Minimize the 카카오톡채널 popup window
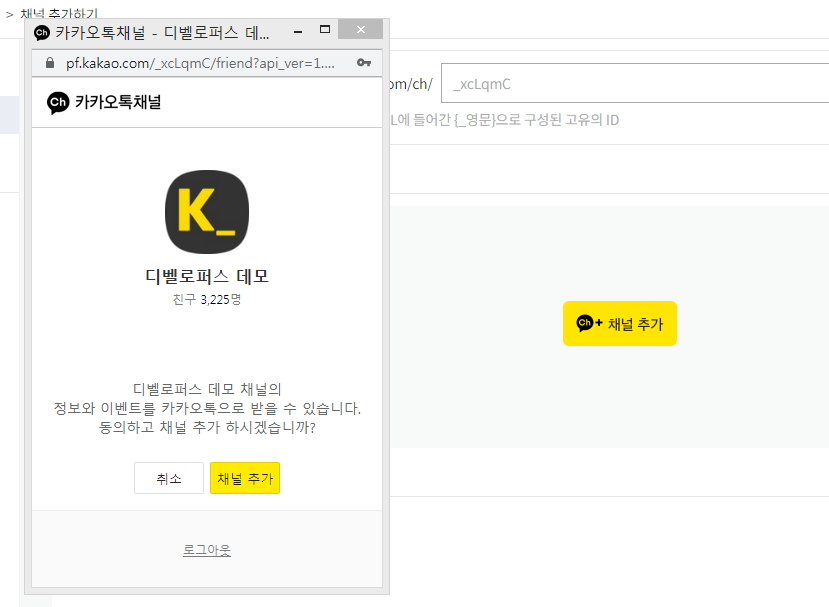Viewport: 829px width, 607px height. [298, 32]
